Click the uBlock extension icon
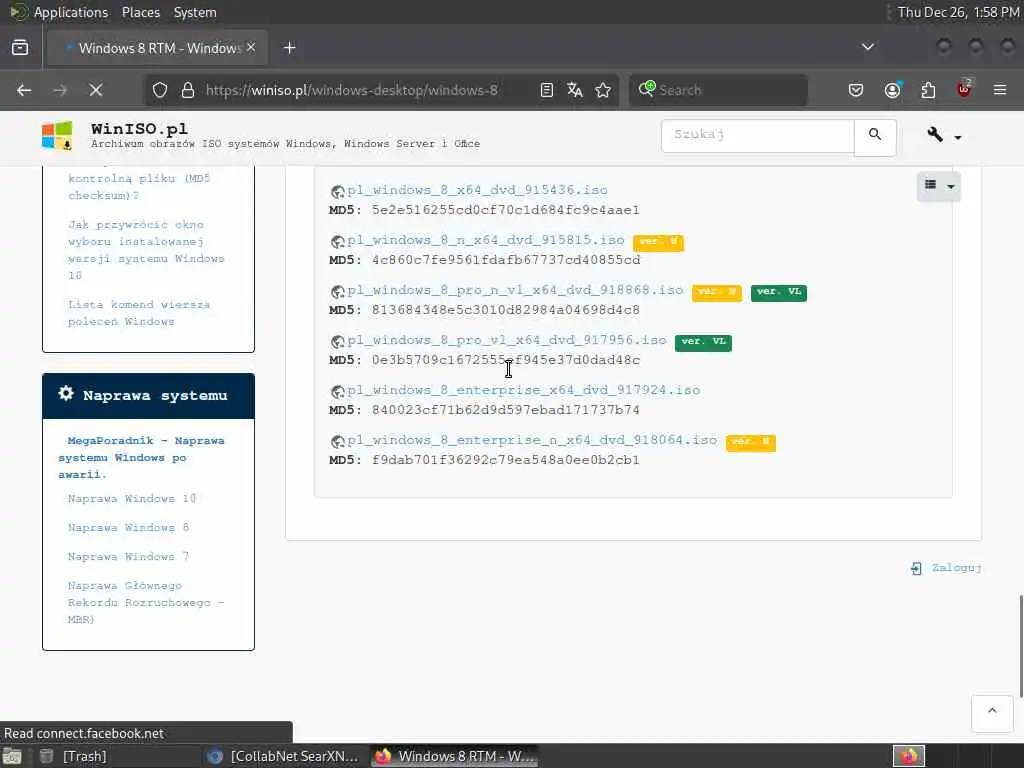The width and height of the screenshot is (1024, 768). point(964,88)
